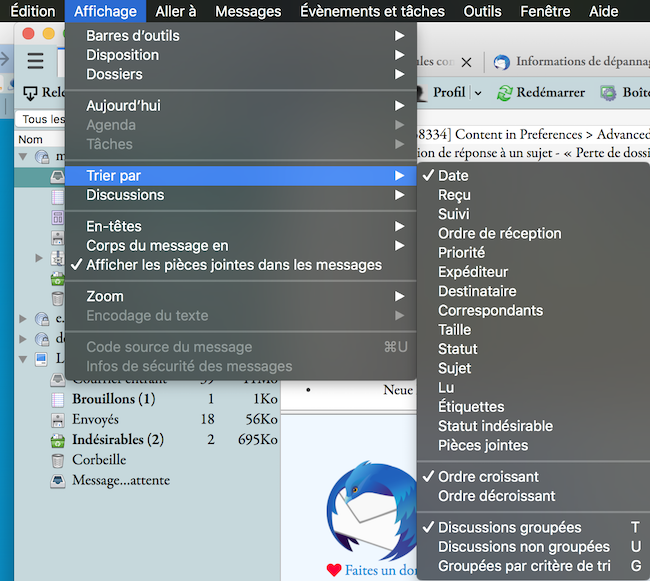
Task: Sort messages by Priorité
Action: tap(533, 253)
